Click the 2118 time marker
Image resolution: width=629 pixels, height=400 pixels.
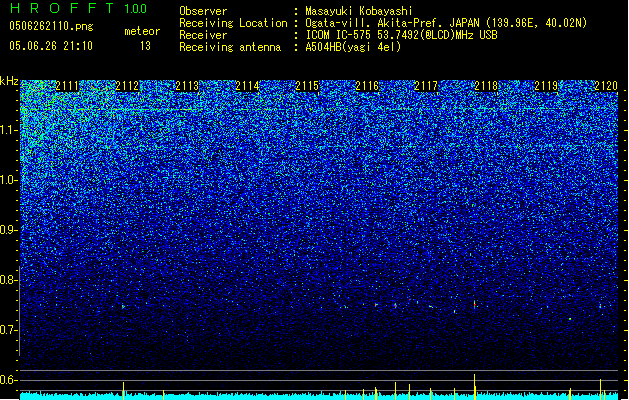[486, 86]
